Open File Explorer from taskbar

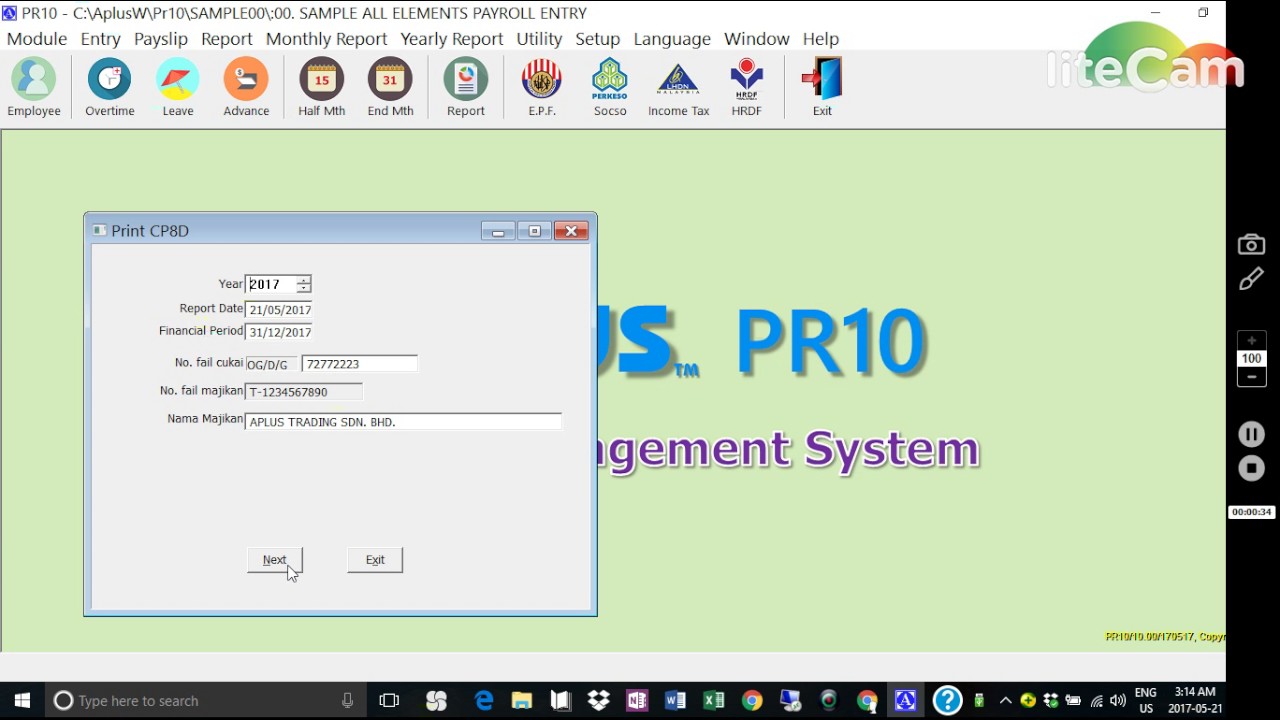coord(522,701)
